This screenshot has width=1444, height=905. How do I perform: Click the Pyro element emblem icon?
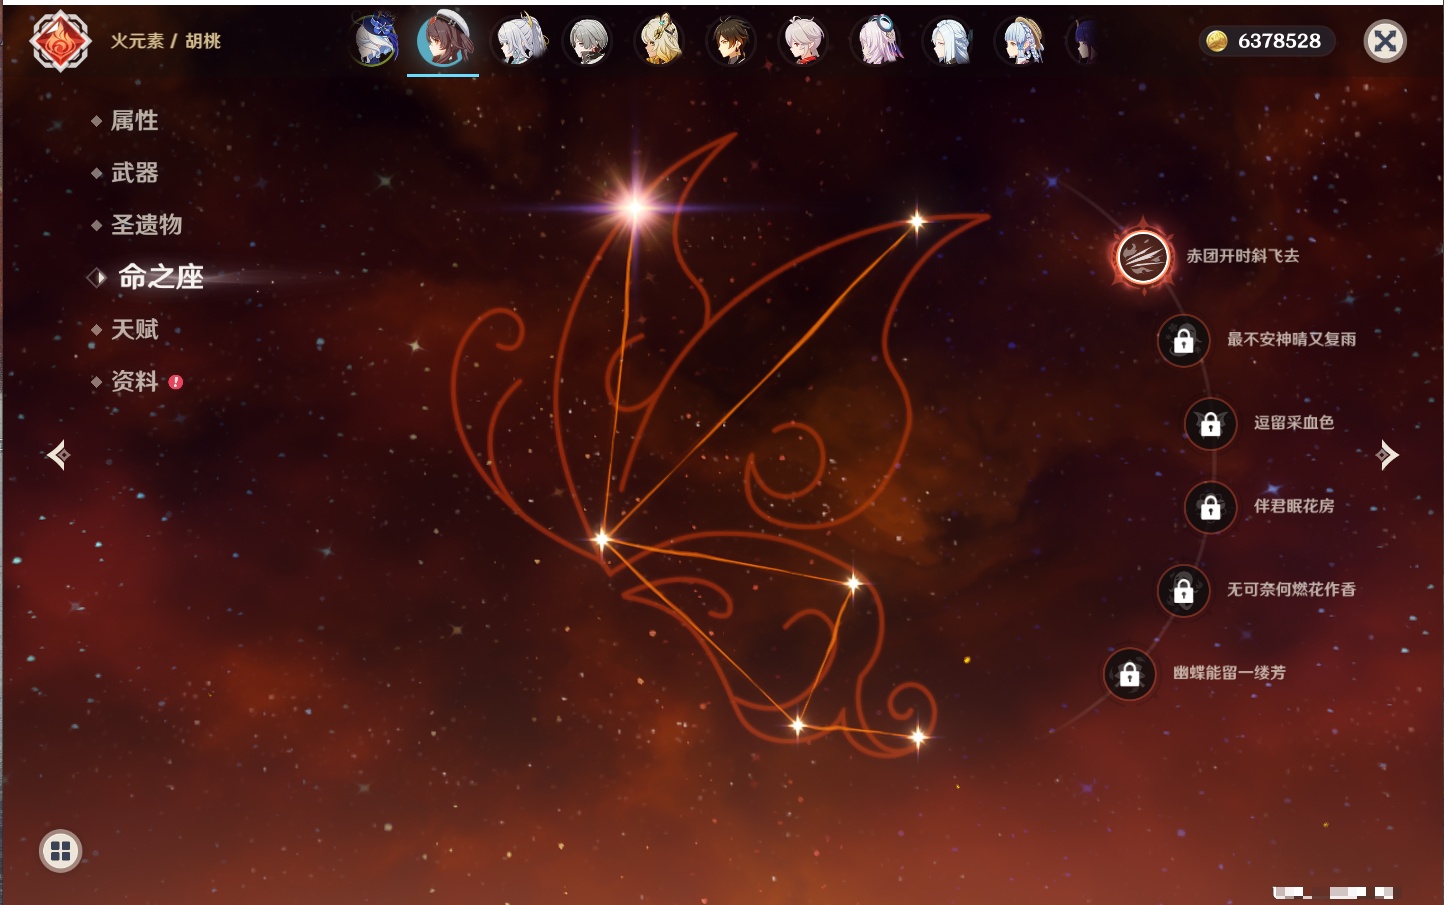point(60,41)
